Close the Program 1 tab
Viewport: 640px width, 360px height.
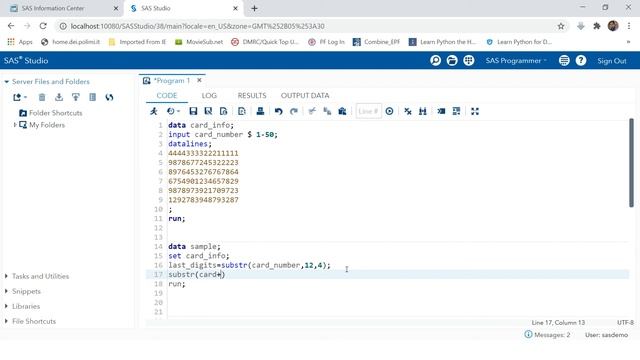point(199,80)
